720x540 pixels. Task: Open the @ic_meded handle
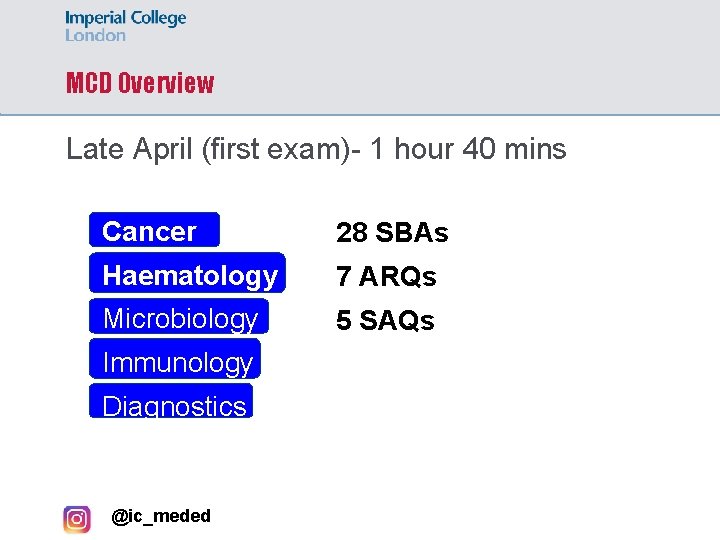pyautogui.click(x=161, y=516)
